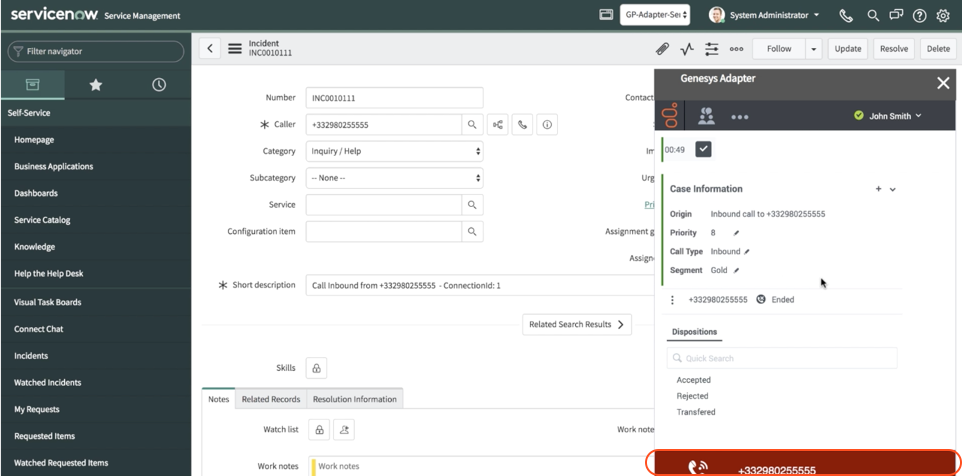
Task: Select the Accepted disposition
Action: click(x=693, y=380)
